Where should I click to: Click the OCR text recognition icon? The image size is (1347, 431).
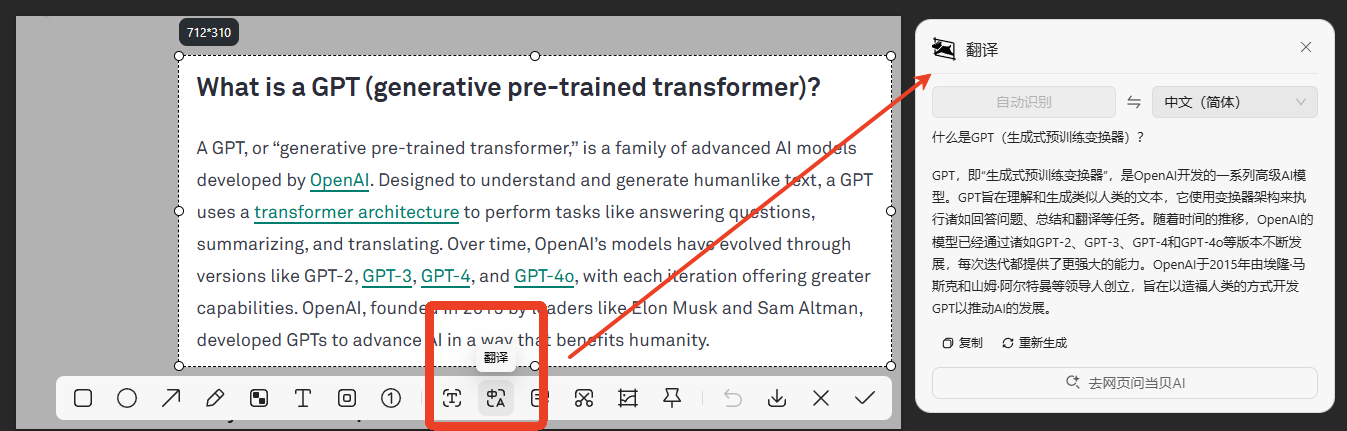tap(452, 399)
